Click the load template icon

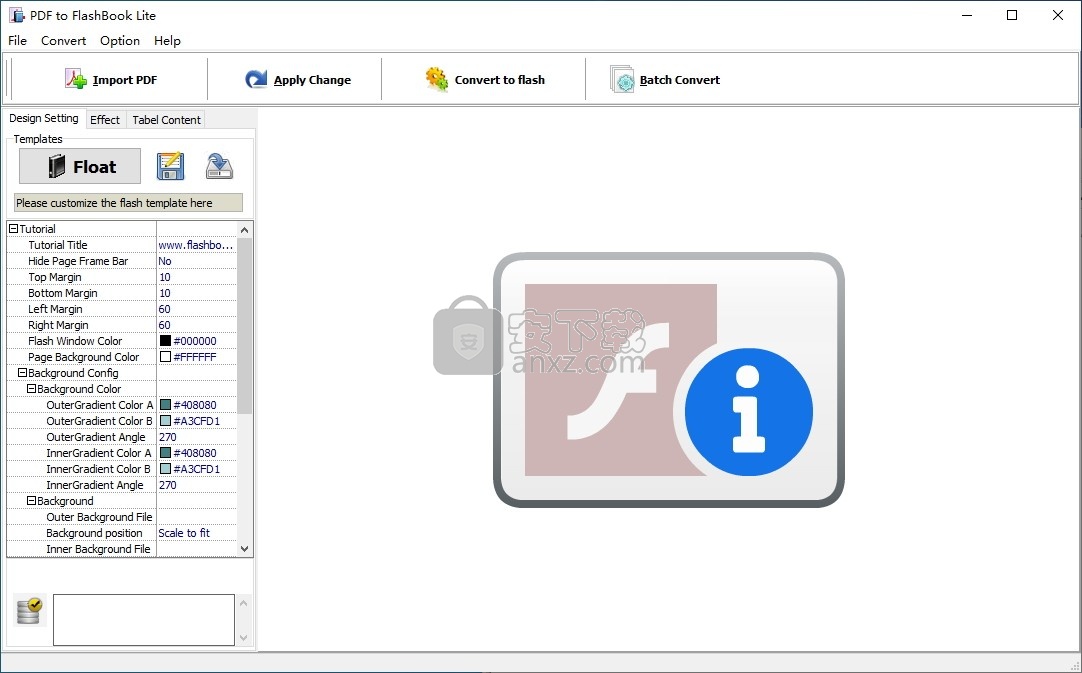219,166
